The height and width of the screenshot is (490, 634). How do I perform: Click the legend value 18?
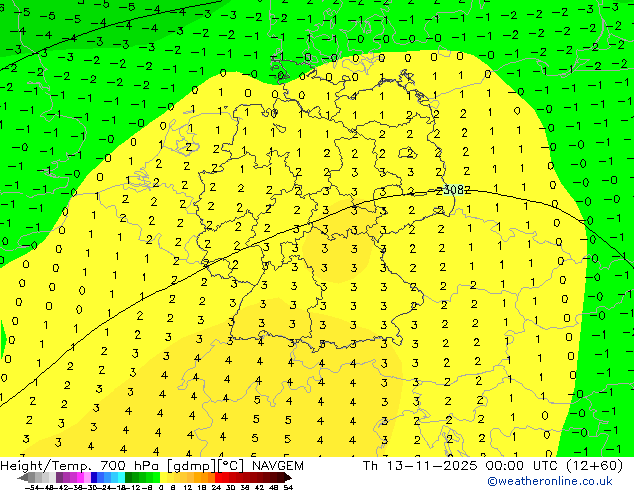[202, 487]
